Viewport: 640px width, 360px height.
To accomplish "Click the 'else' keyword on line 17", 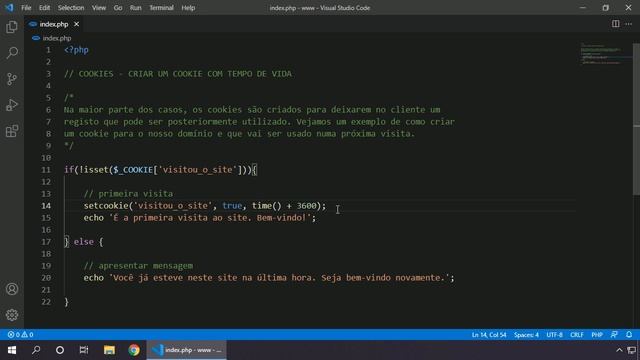I will tap(84, 242).
